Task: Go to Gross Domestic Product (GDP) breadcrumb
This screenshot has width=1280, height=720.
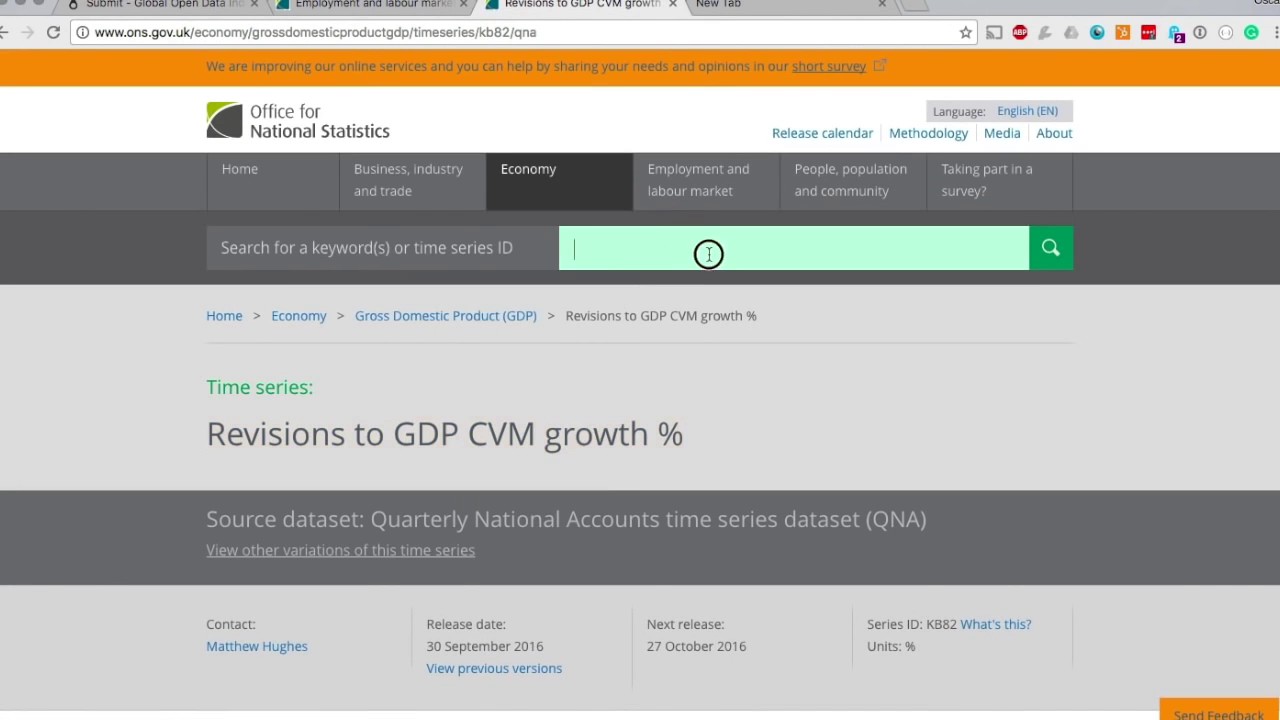Action: (446, 316)
